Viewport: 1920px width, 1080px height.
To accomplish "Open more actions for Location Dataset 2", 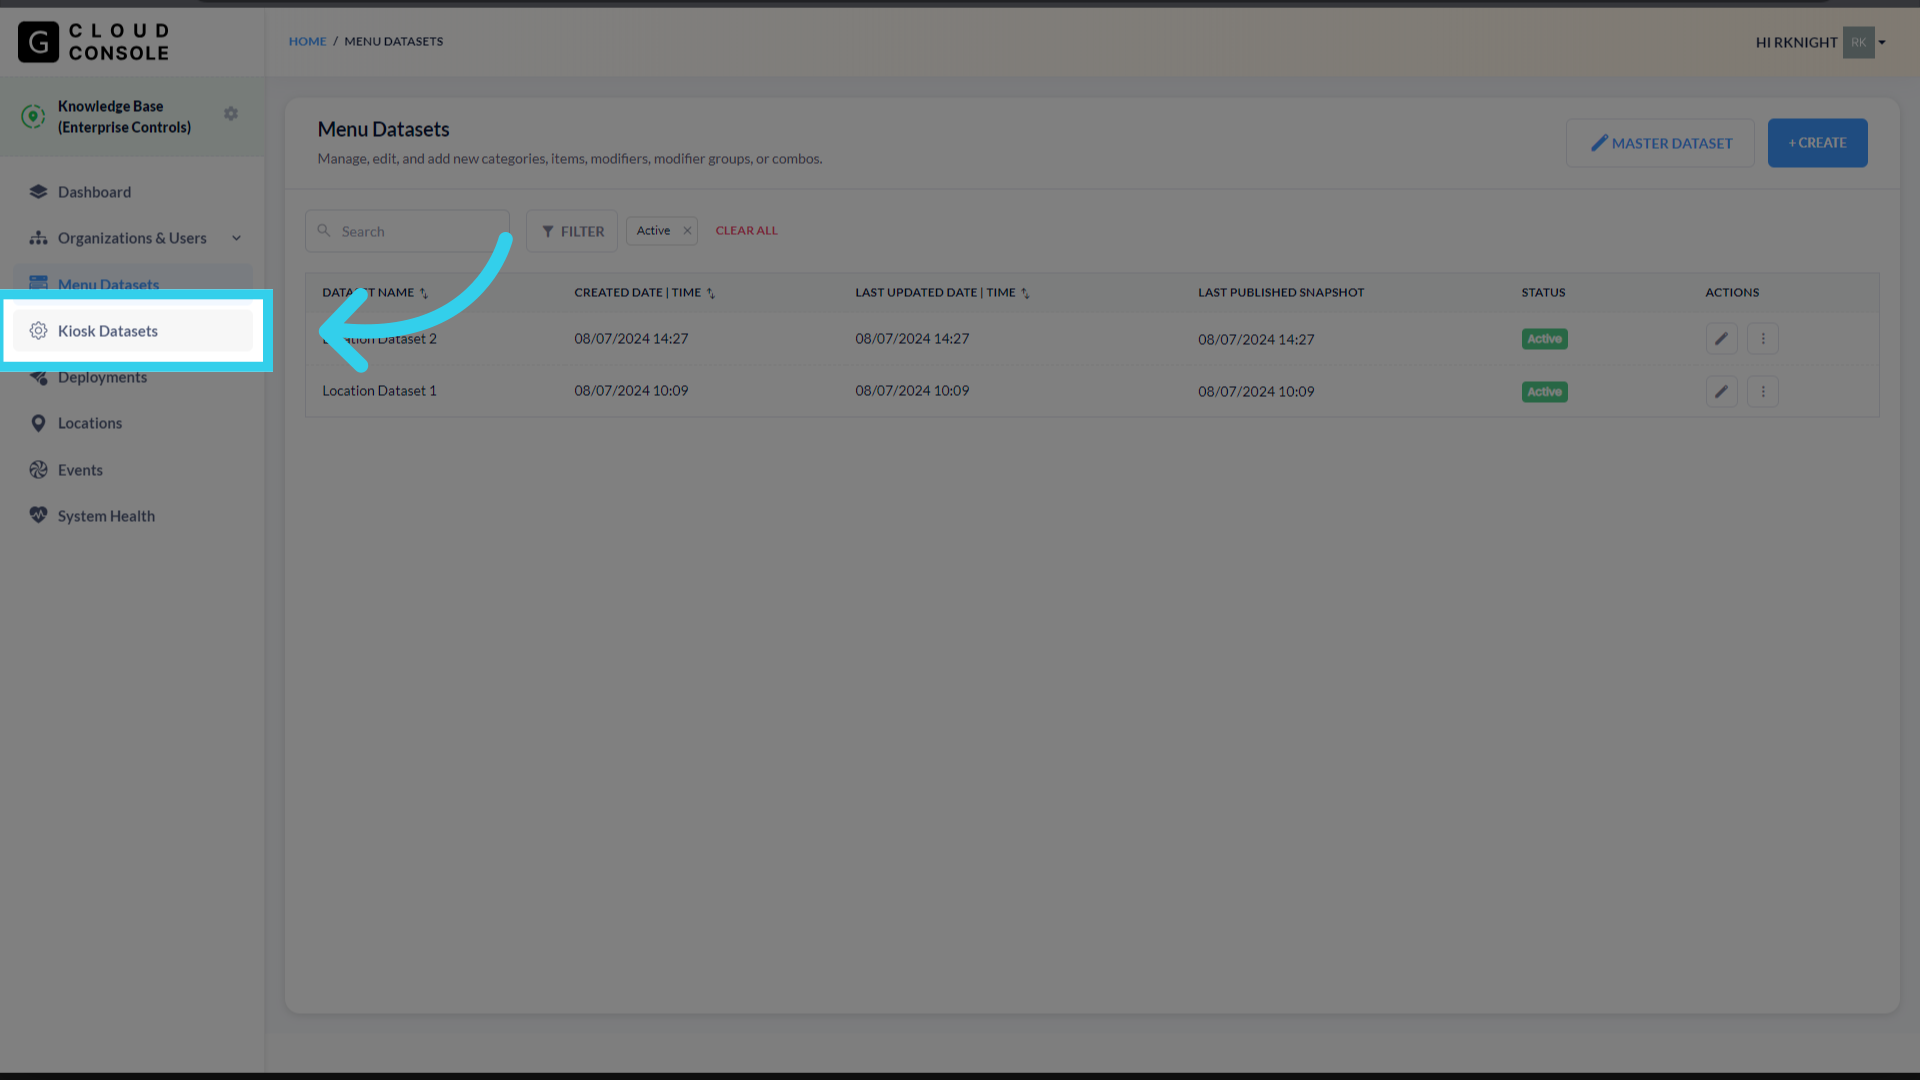I will (x=1763, y=339).
